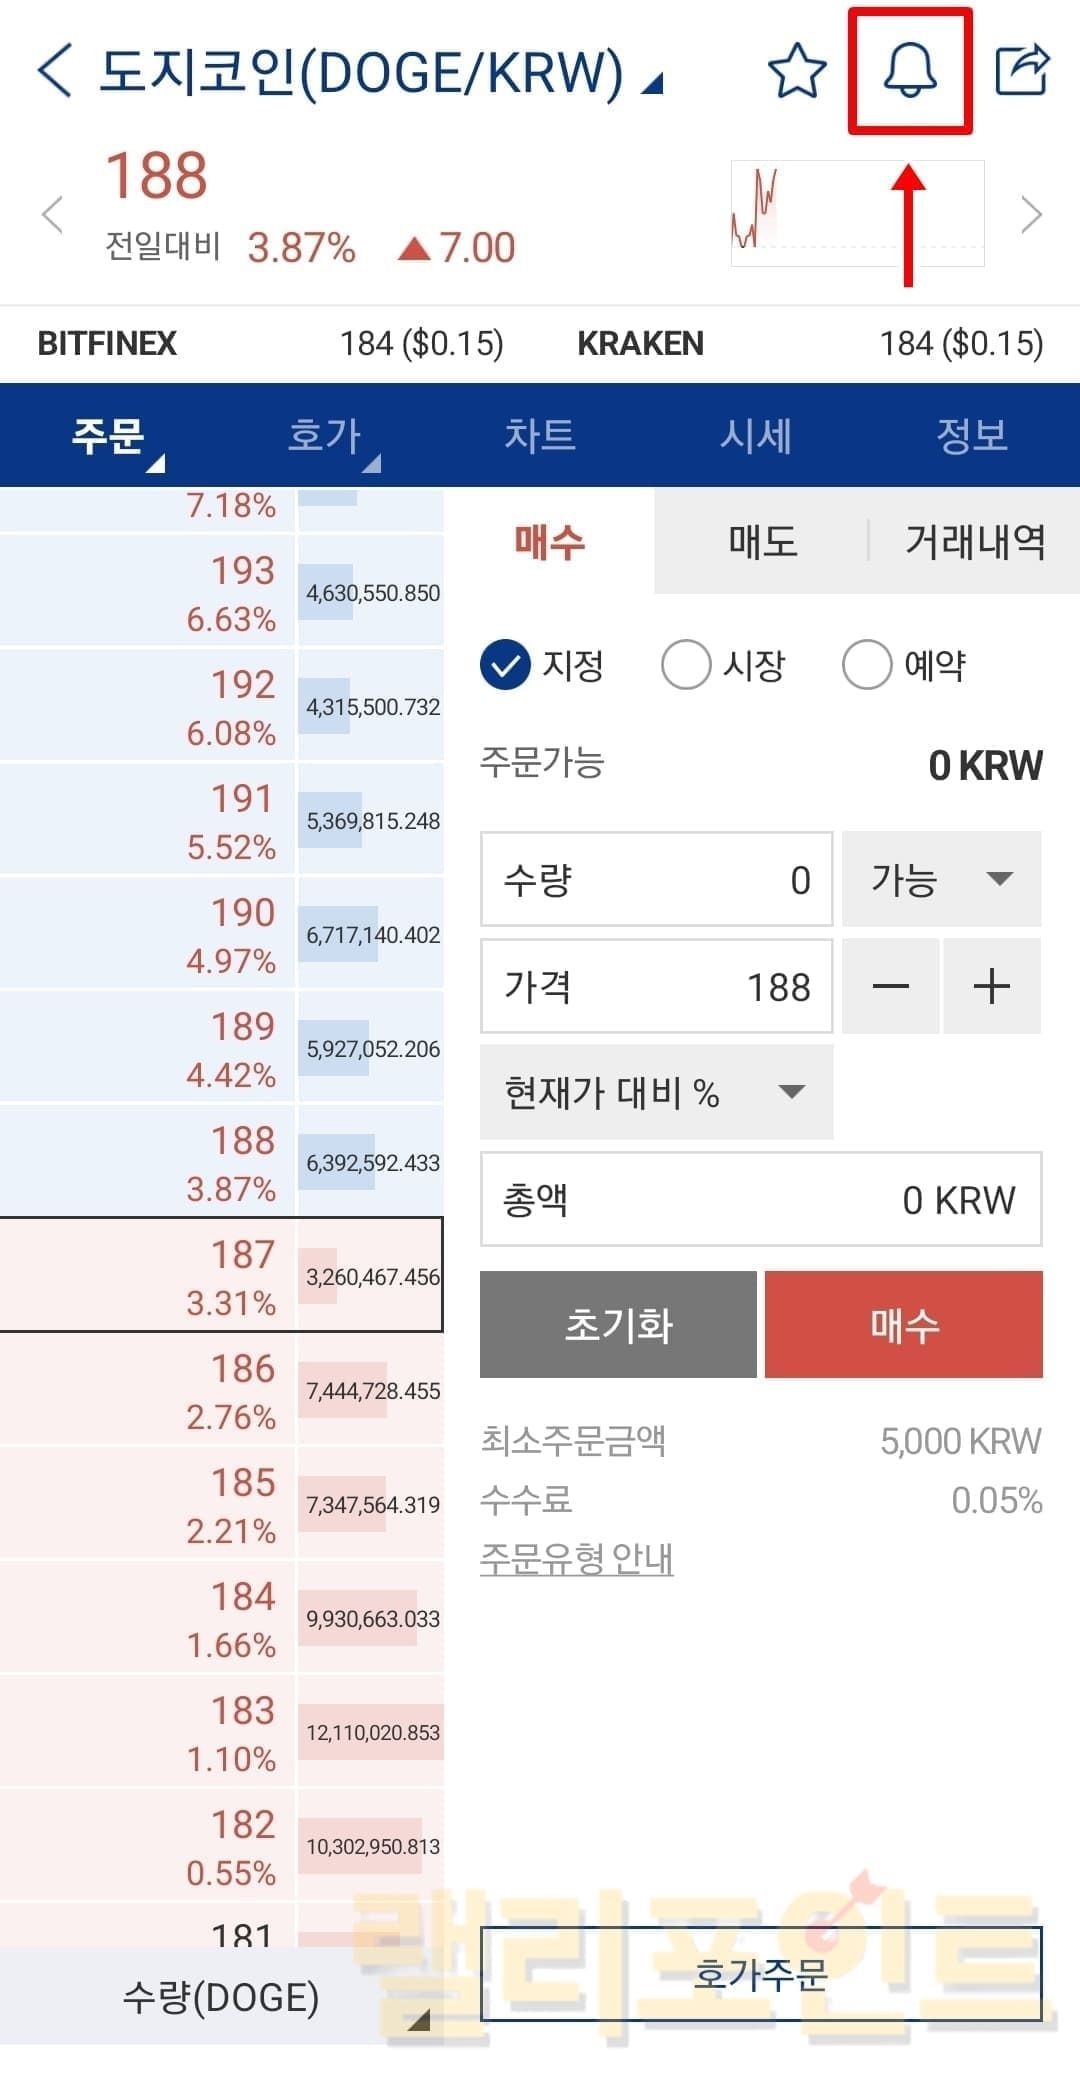Viewport: 1080px width, 2080px height.
Task: Increase price with plus button
Action: click(992, 987)
